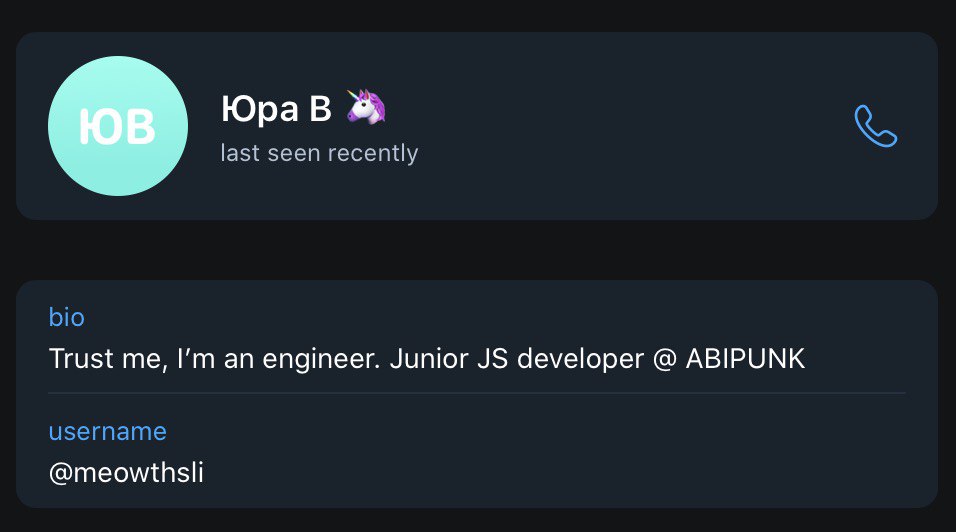
Task: Open the ЮВ profile avatar
Action: [118, 126]
